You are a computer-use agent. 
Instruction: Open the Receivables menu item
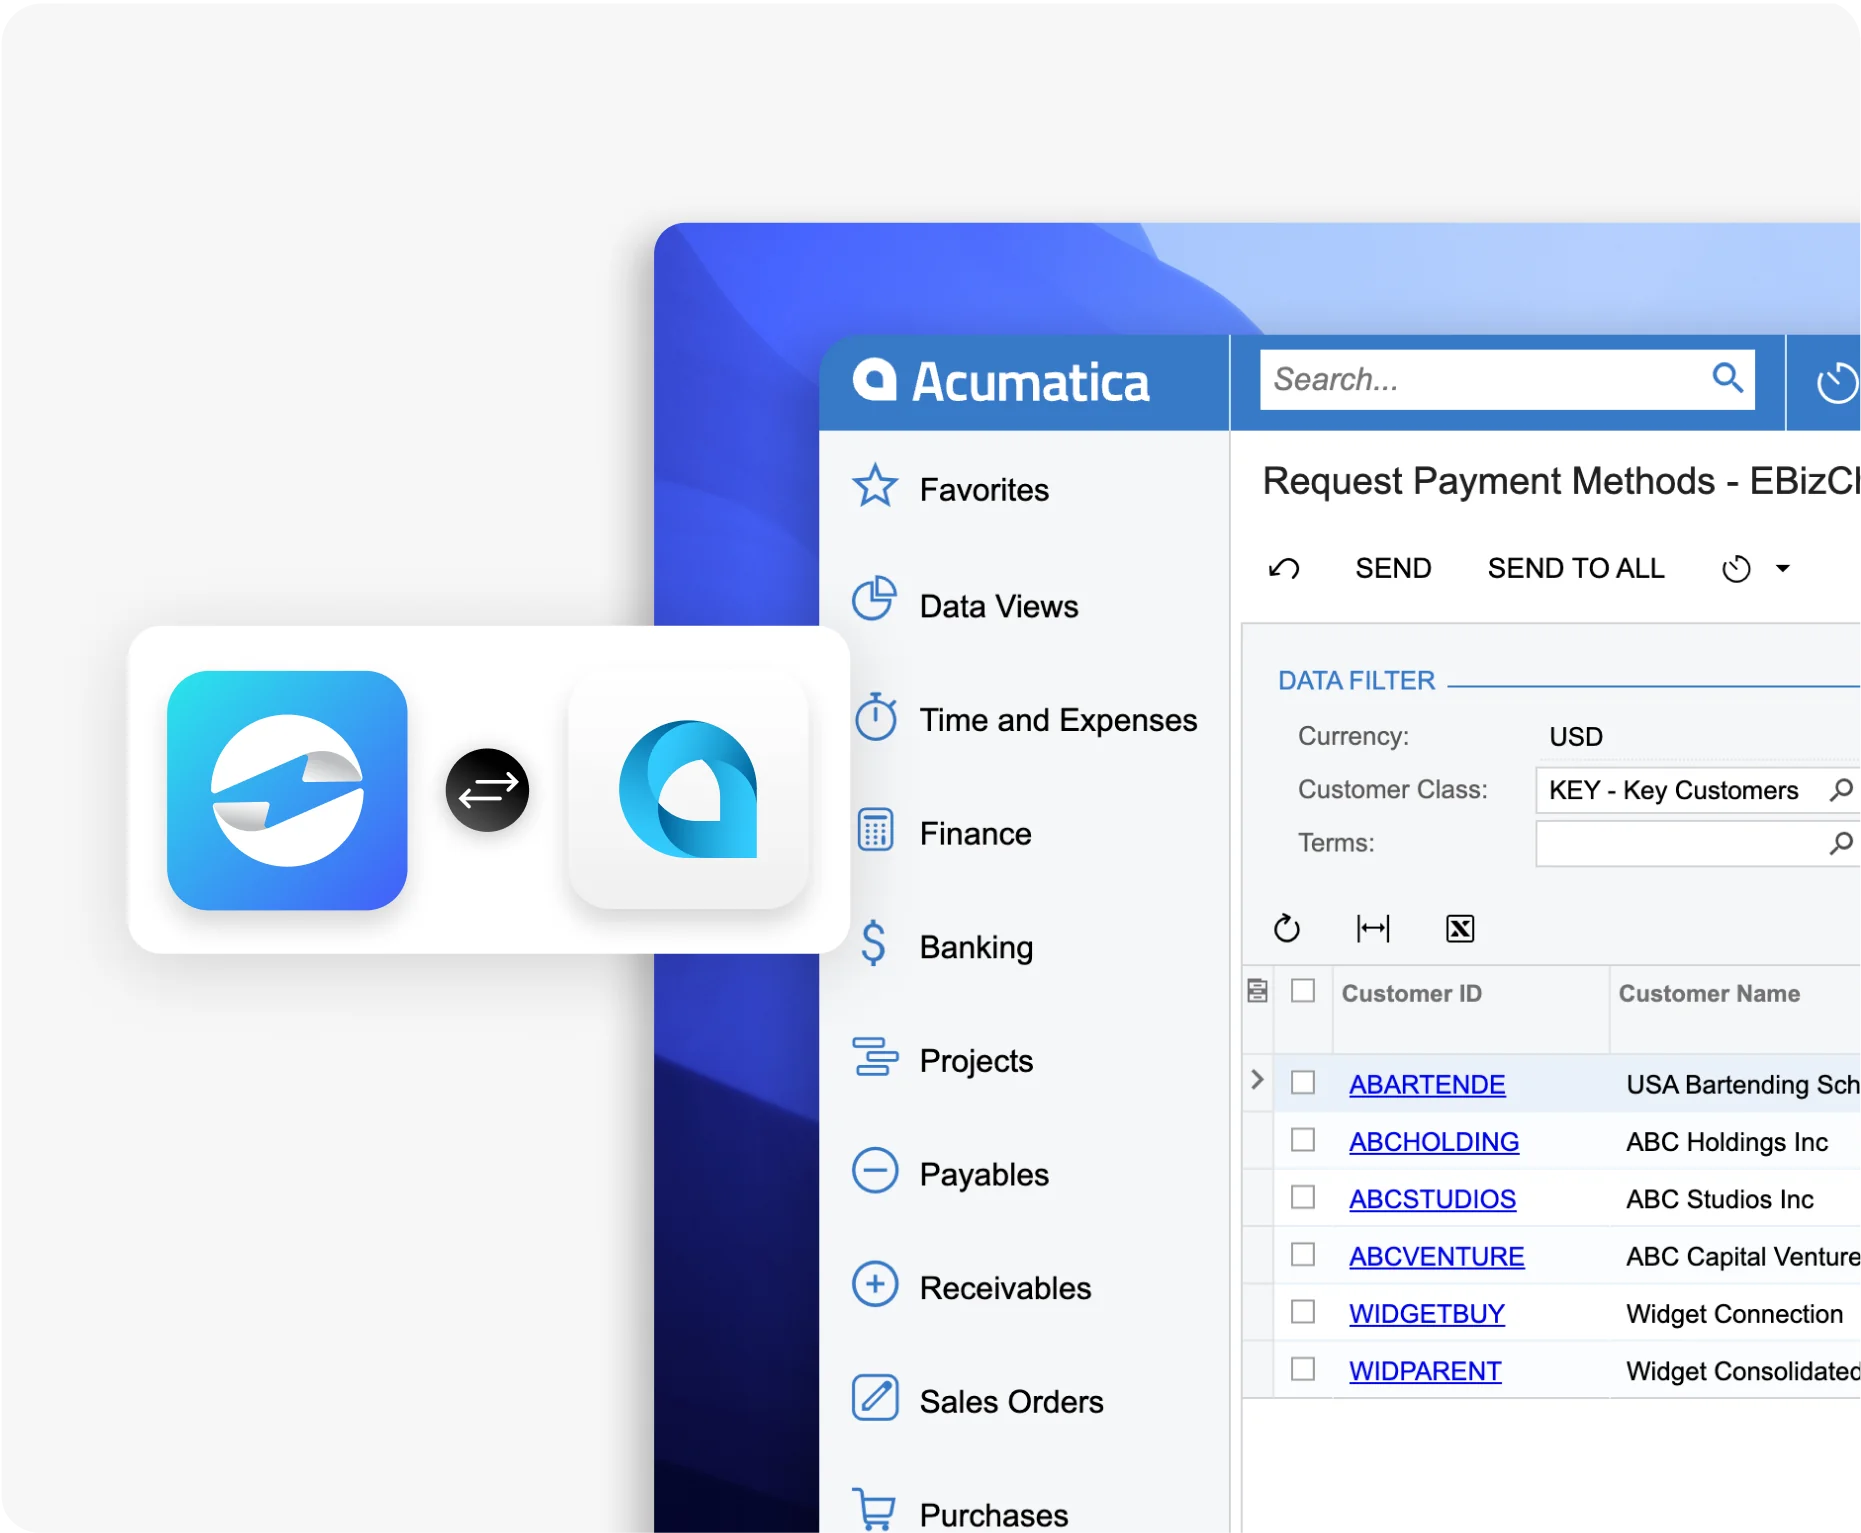click(1005, 1288)
